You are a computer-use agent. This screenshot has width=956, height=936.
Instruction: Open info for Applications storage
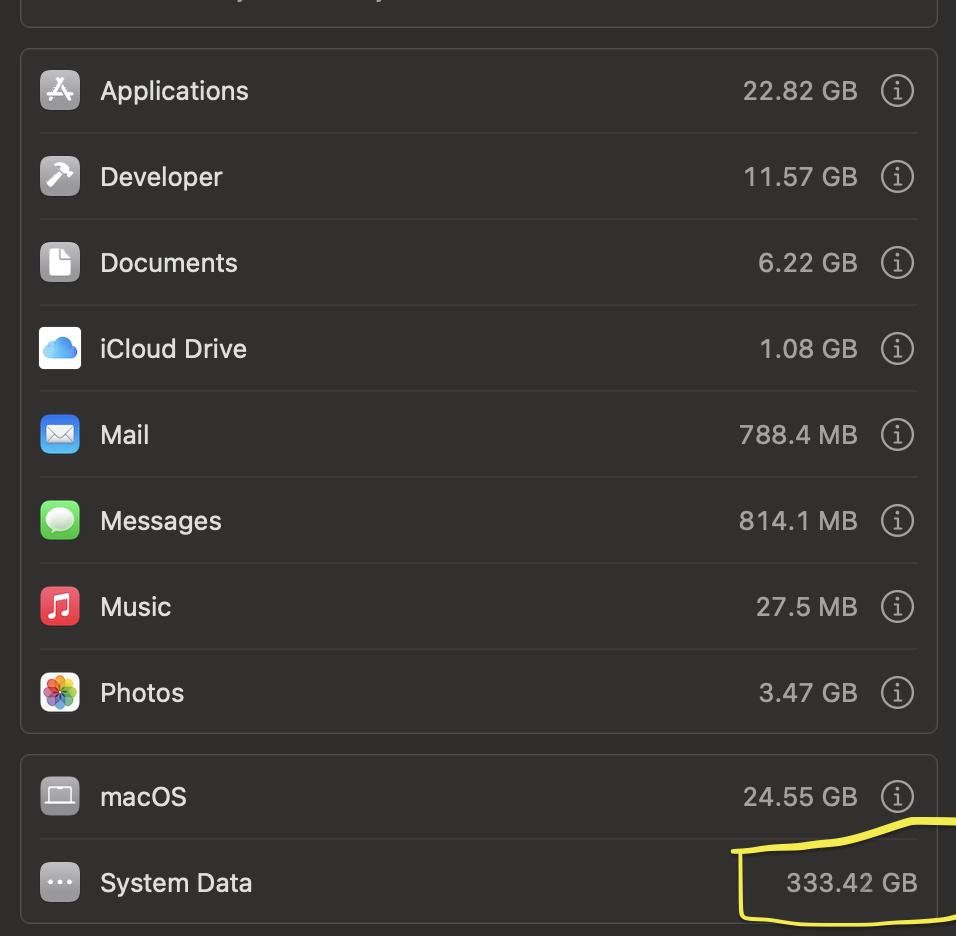(897, 91)
